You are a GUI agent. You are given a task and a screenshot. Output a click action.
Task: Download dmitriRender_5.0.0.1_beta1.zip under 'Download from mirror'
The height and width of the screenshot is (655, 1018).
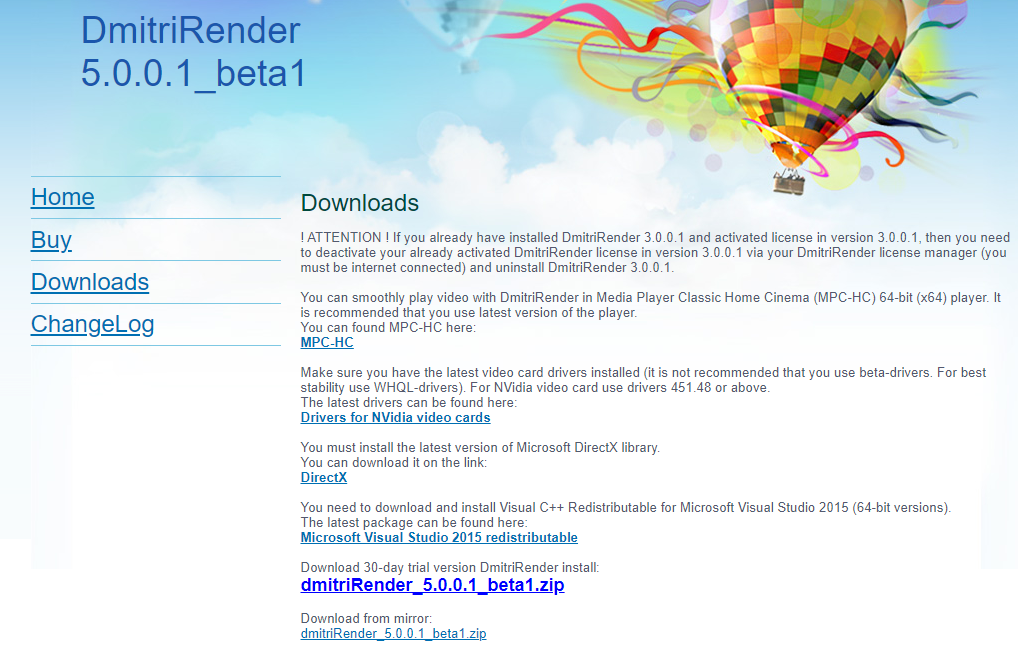[x=393, y=634]
